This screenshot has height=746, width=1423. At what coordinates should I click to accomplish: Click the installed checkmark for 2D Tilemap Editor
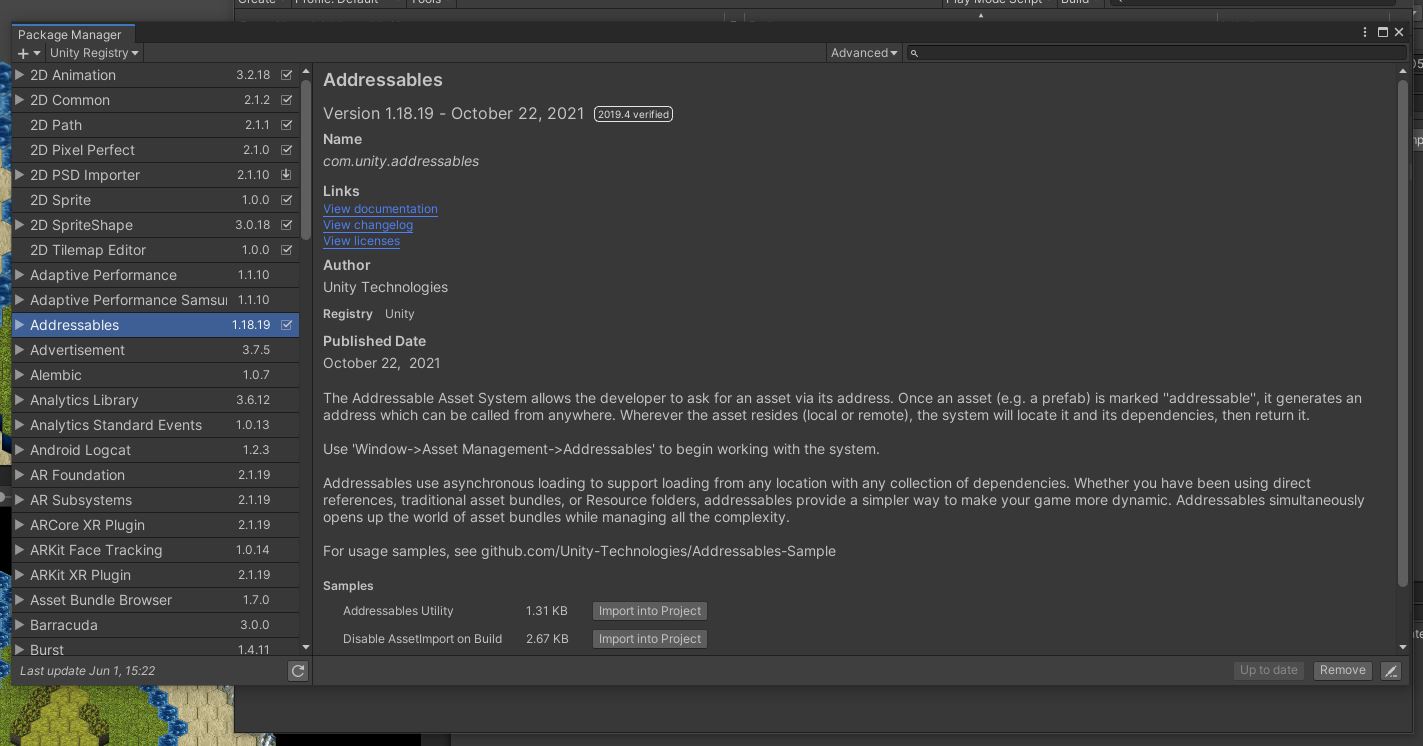pyautogui.click(x=287, y=250)
